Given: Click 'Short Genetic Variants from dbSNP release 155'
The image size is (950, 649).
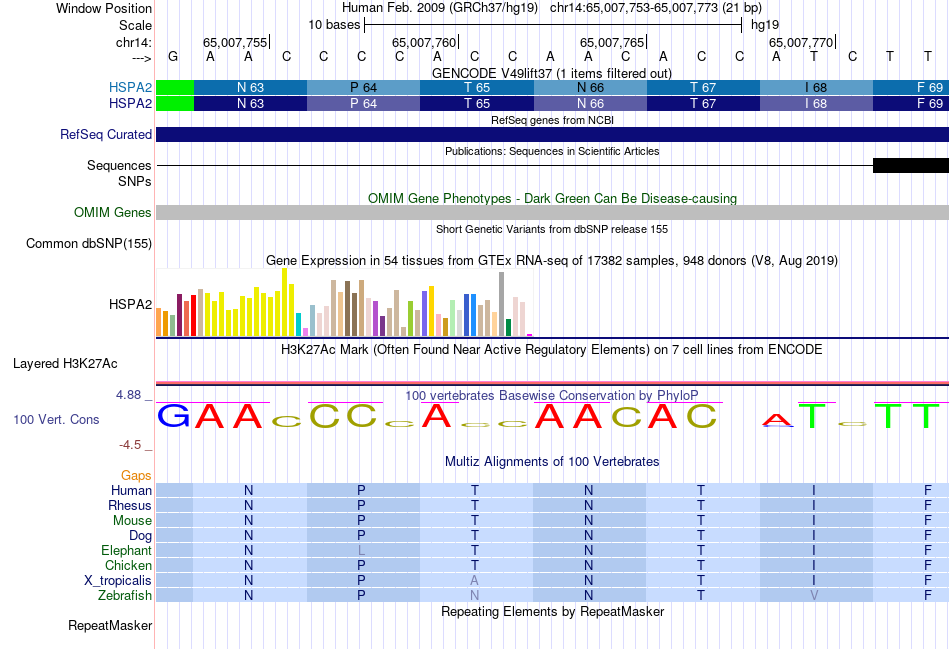Looking at the screenshot, I should tap(552, 229).
